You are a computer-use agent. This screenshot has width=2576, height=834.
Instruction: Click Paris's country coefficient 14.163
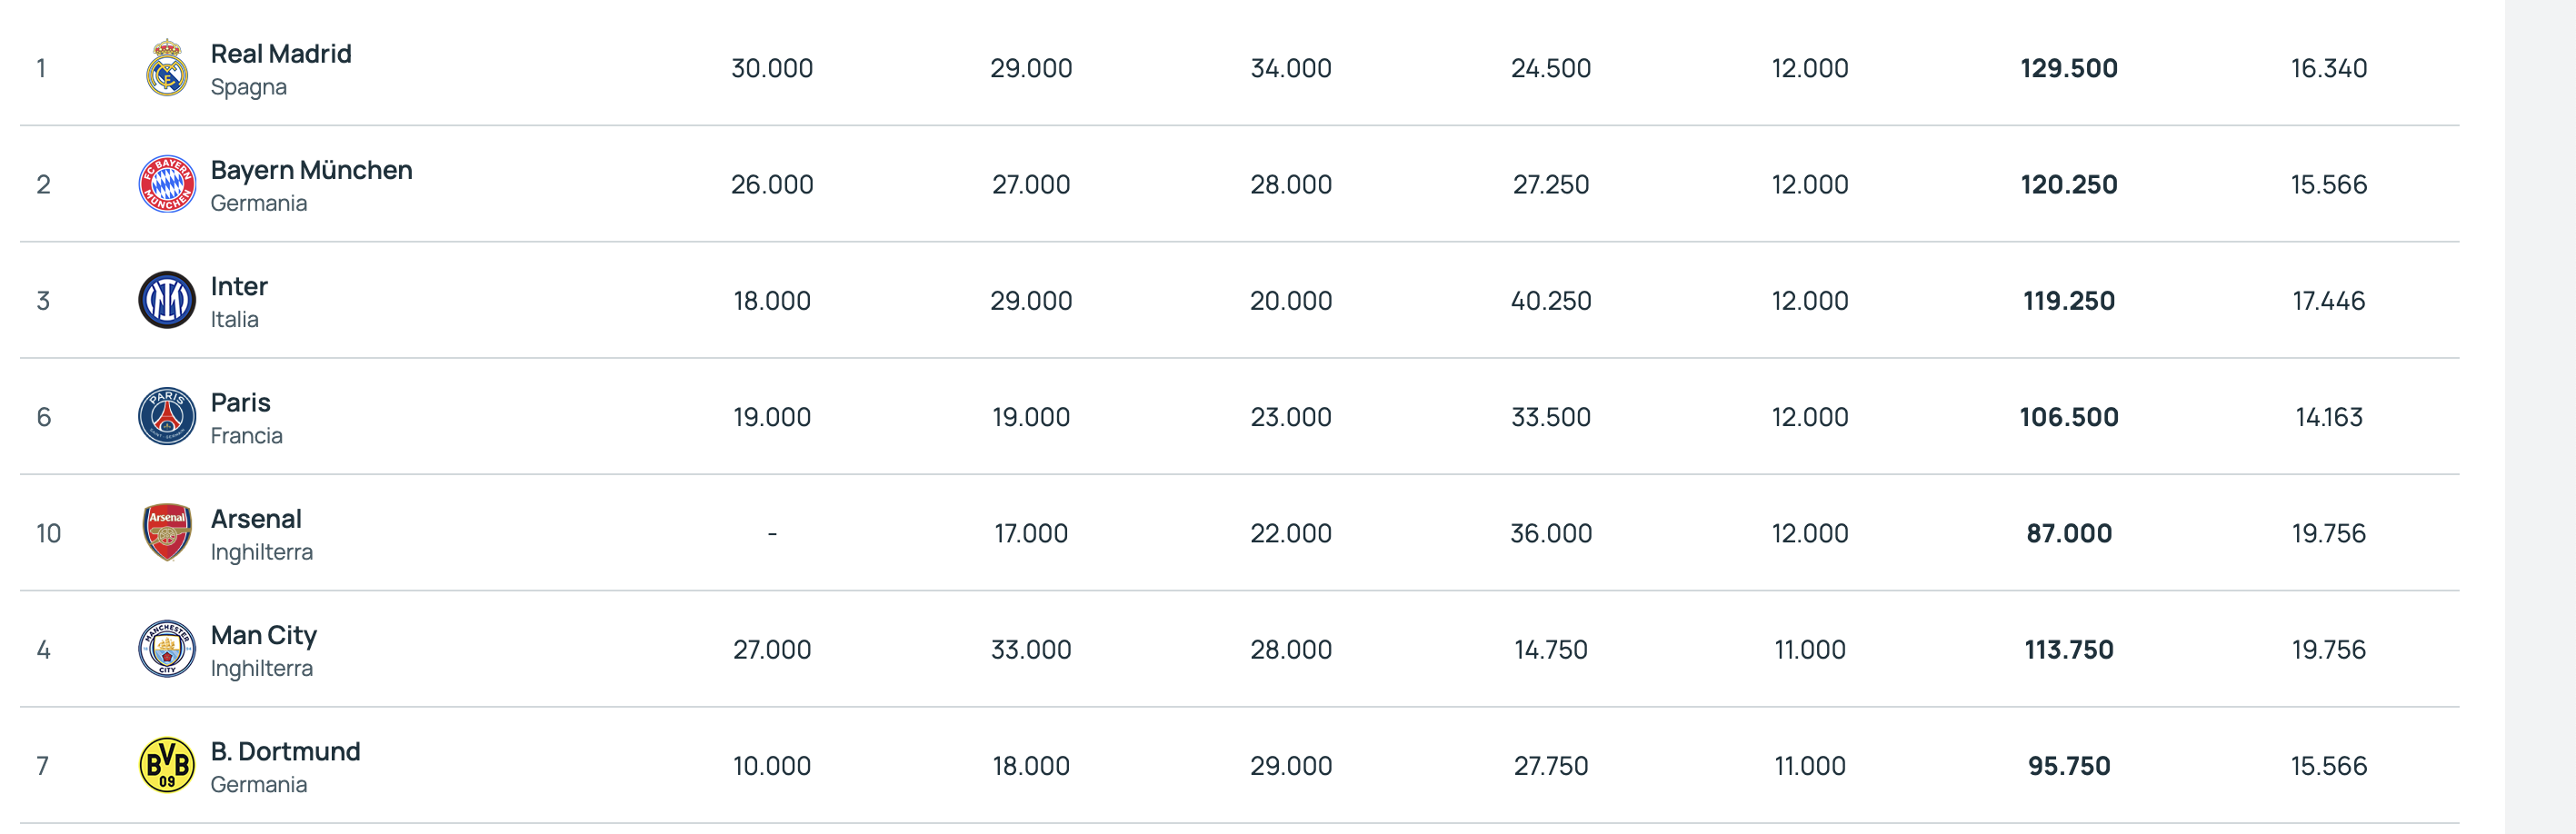click(x=2328, y=417)
